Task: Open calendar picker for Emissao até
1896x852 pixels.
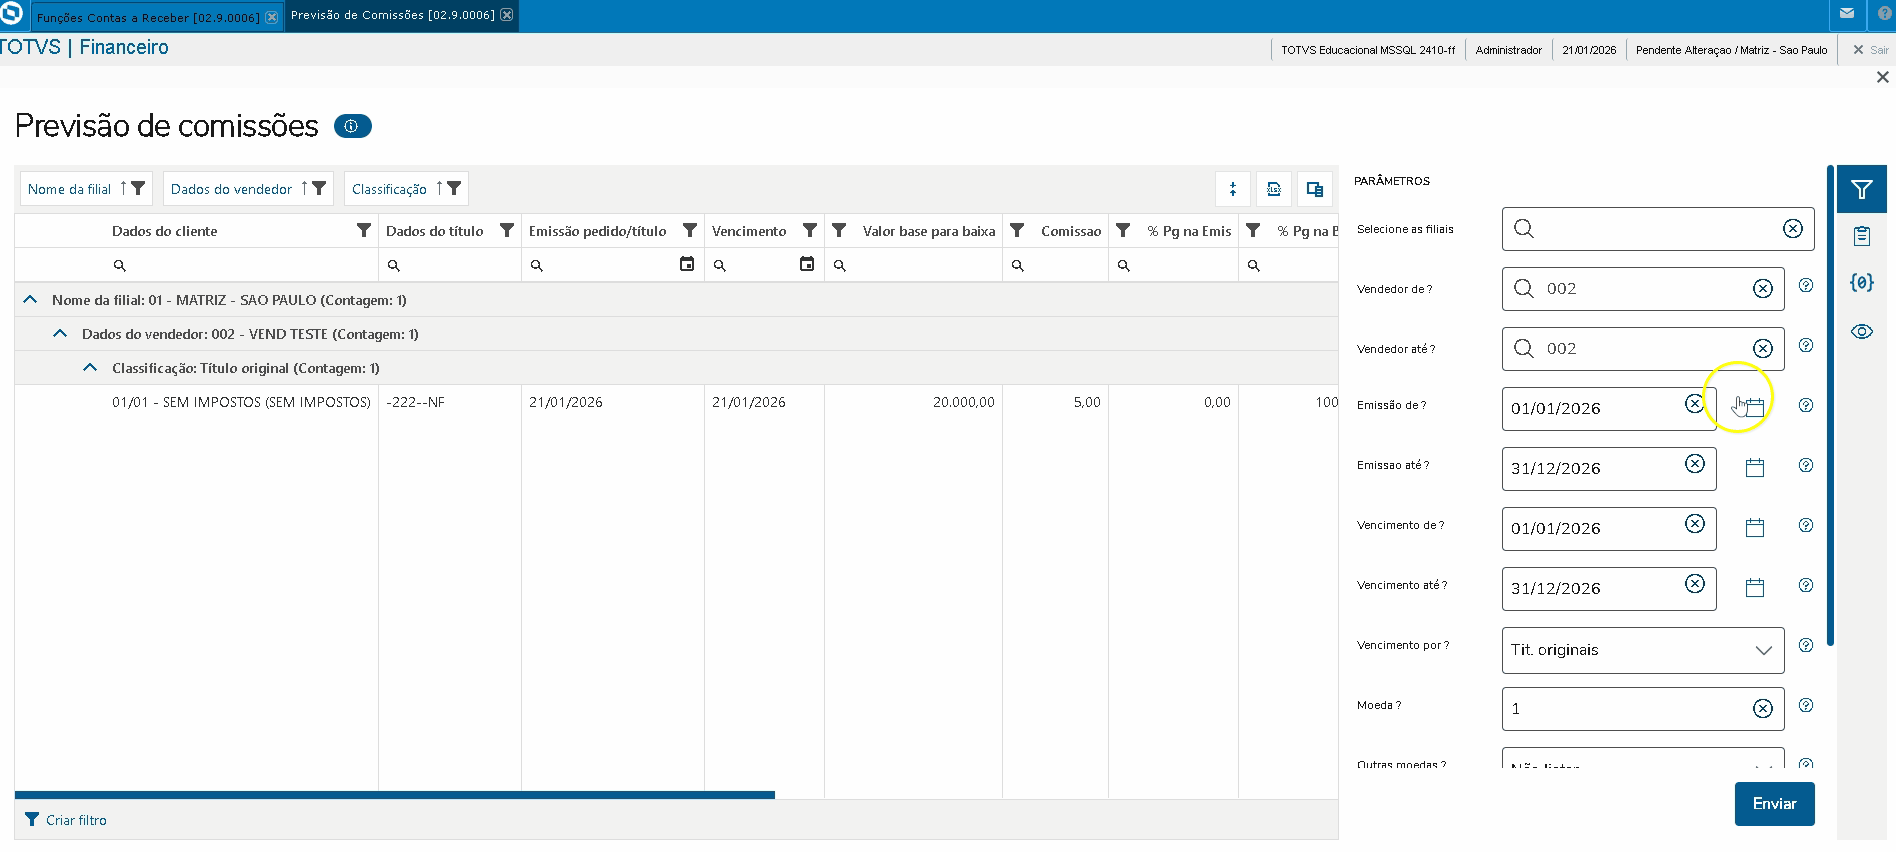Action: pyautogui.click(x=1754, y=468)
